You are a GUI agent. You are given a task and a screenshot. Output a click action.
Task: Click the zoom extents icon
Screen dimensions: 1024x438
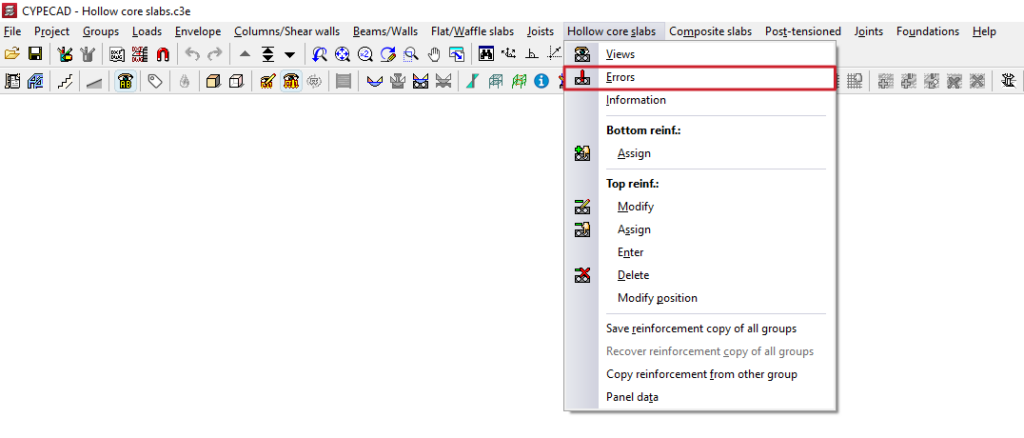tap(342, 54)
